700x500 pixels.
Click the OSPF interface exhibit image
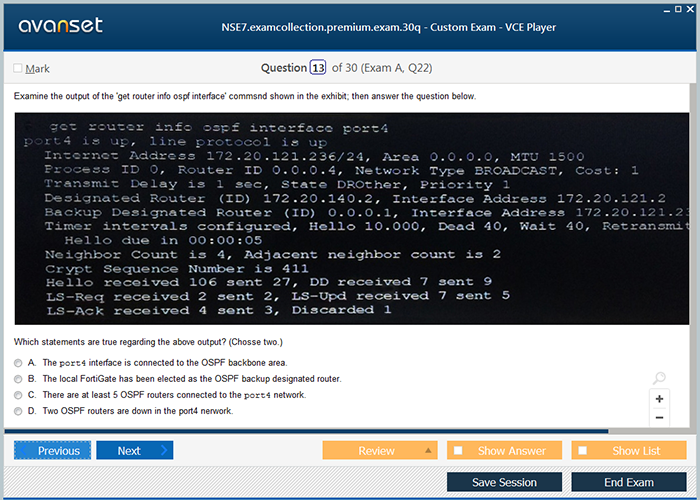pyautogui.click(x=351, y=219)
